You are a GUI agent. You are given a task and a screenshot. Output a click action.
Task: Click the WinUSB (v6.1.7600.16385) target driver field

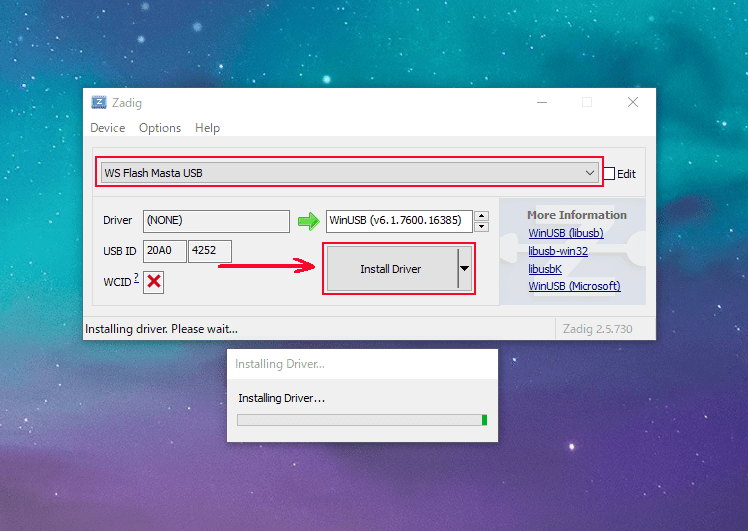[x=399, y=221]
